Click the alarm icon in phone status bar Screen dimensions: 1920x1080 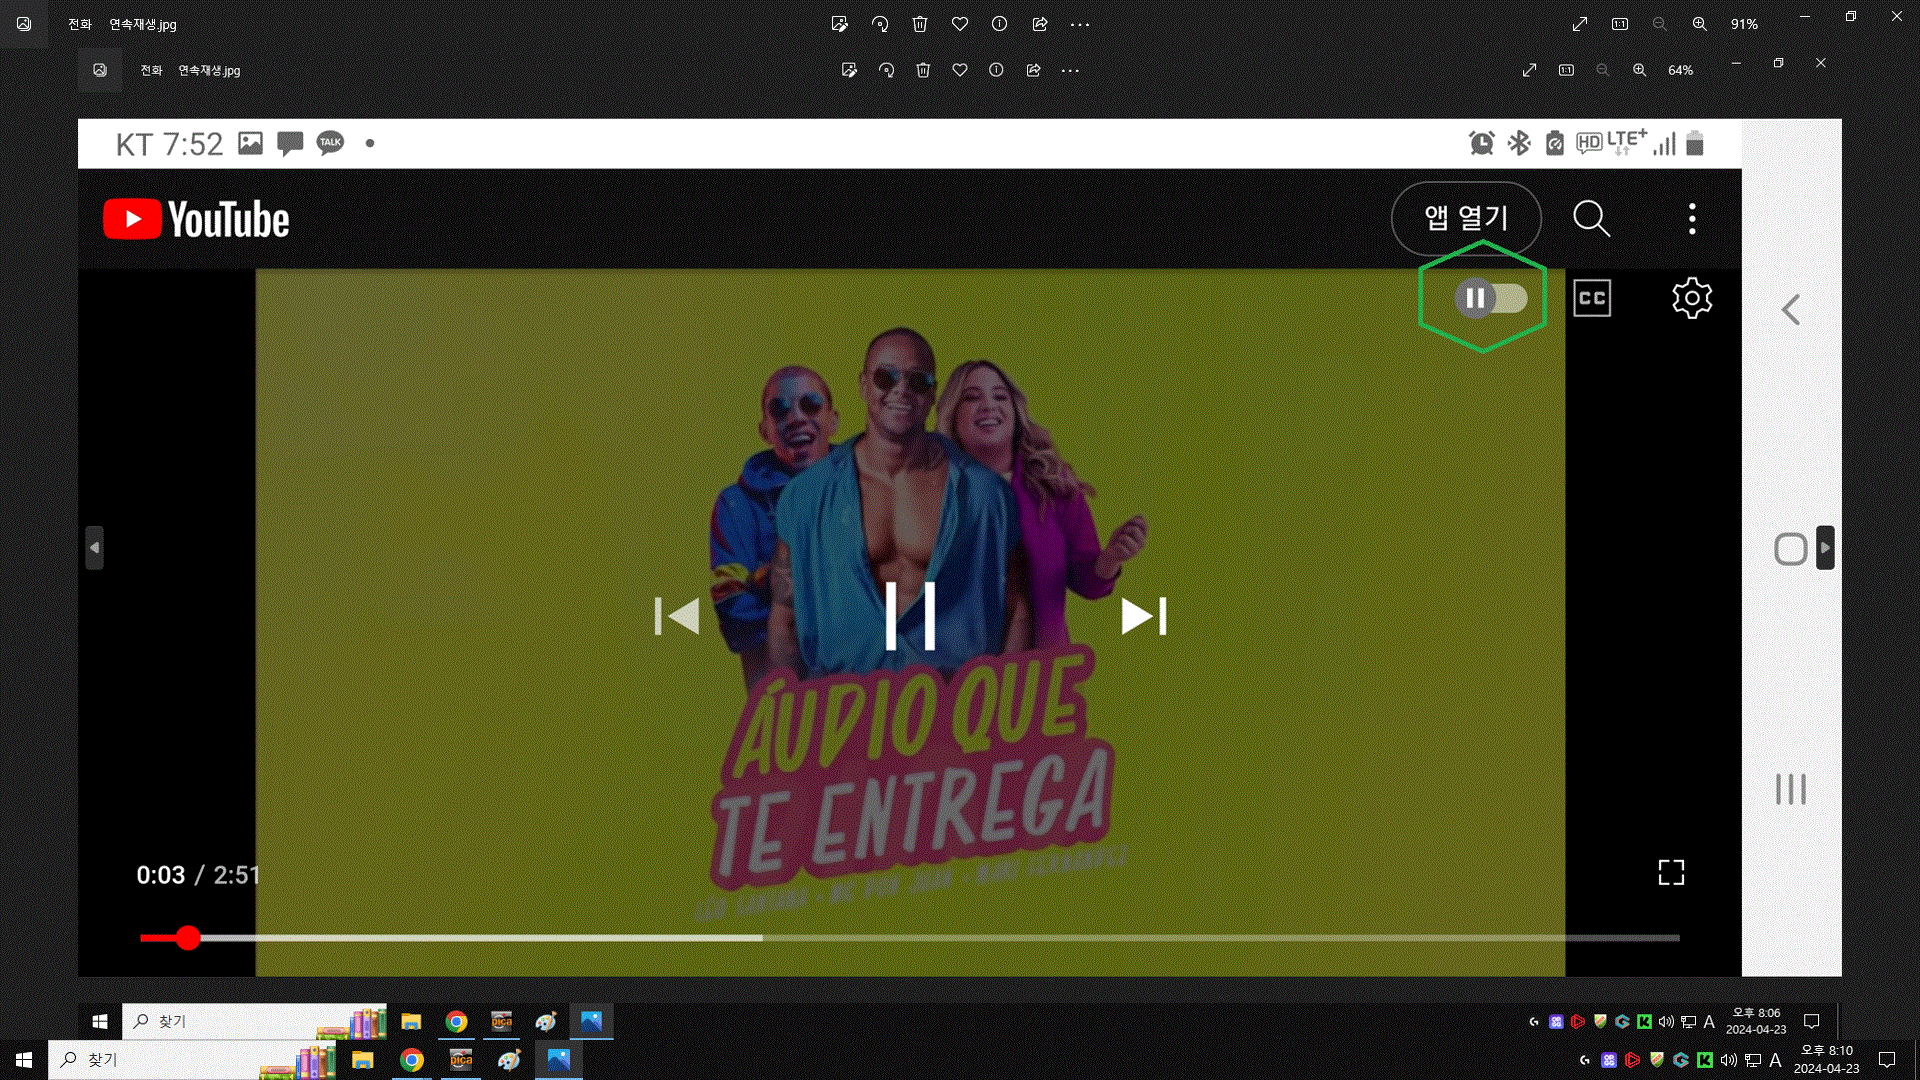click(x=1481, y=143)
